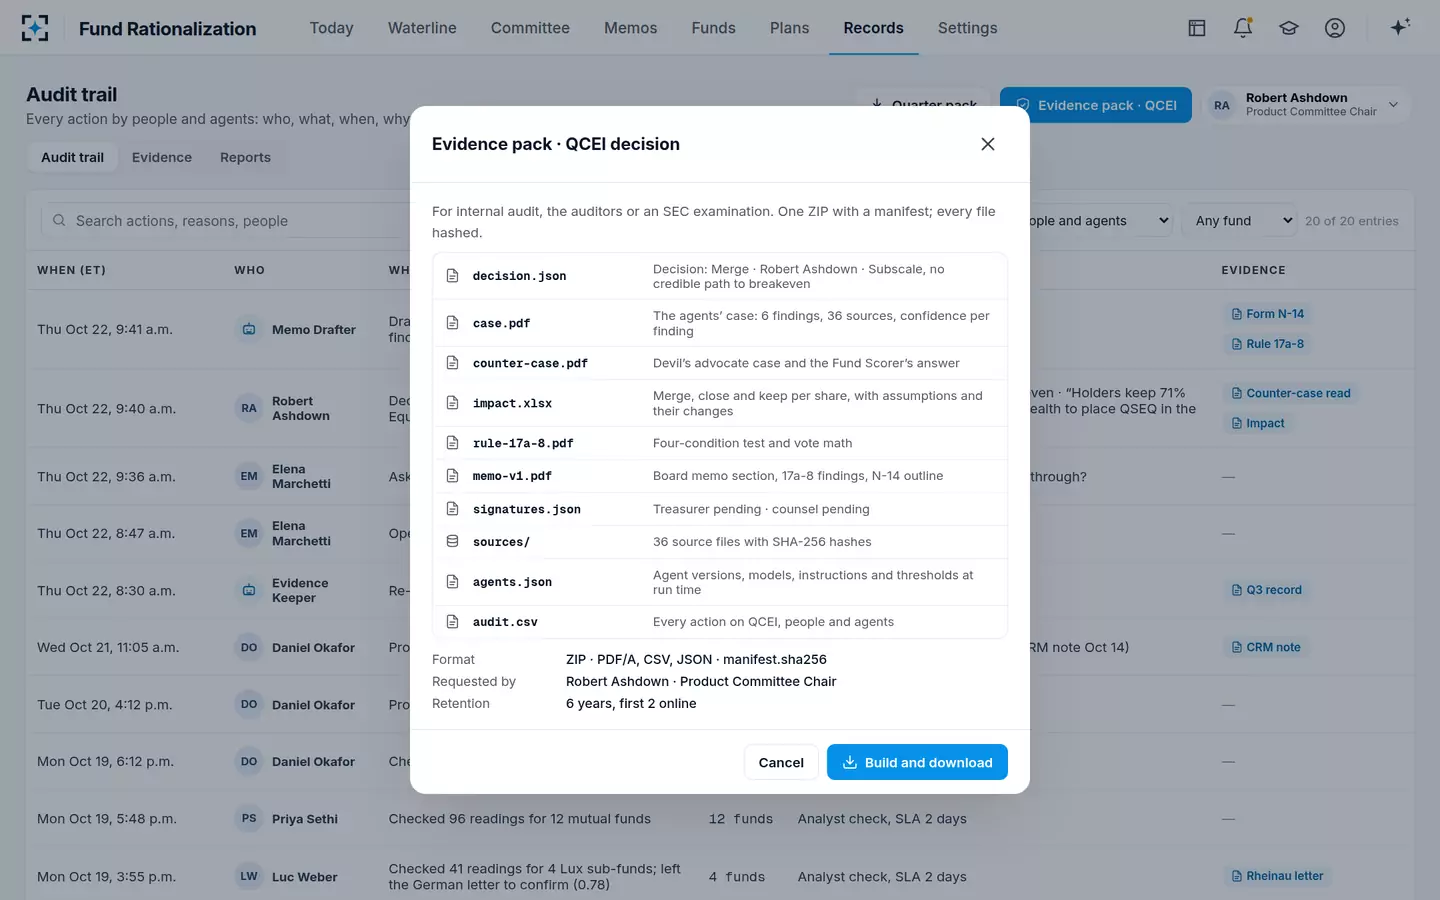Go to the Today tab

point(331,28)
